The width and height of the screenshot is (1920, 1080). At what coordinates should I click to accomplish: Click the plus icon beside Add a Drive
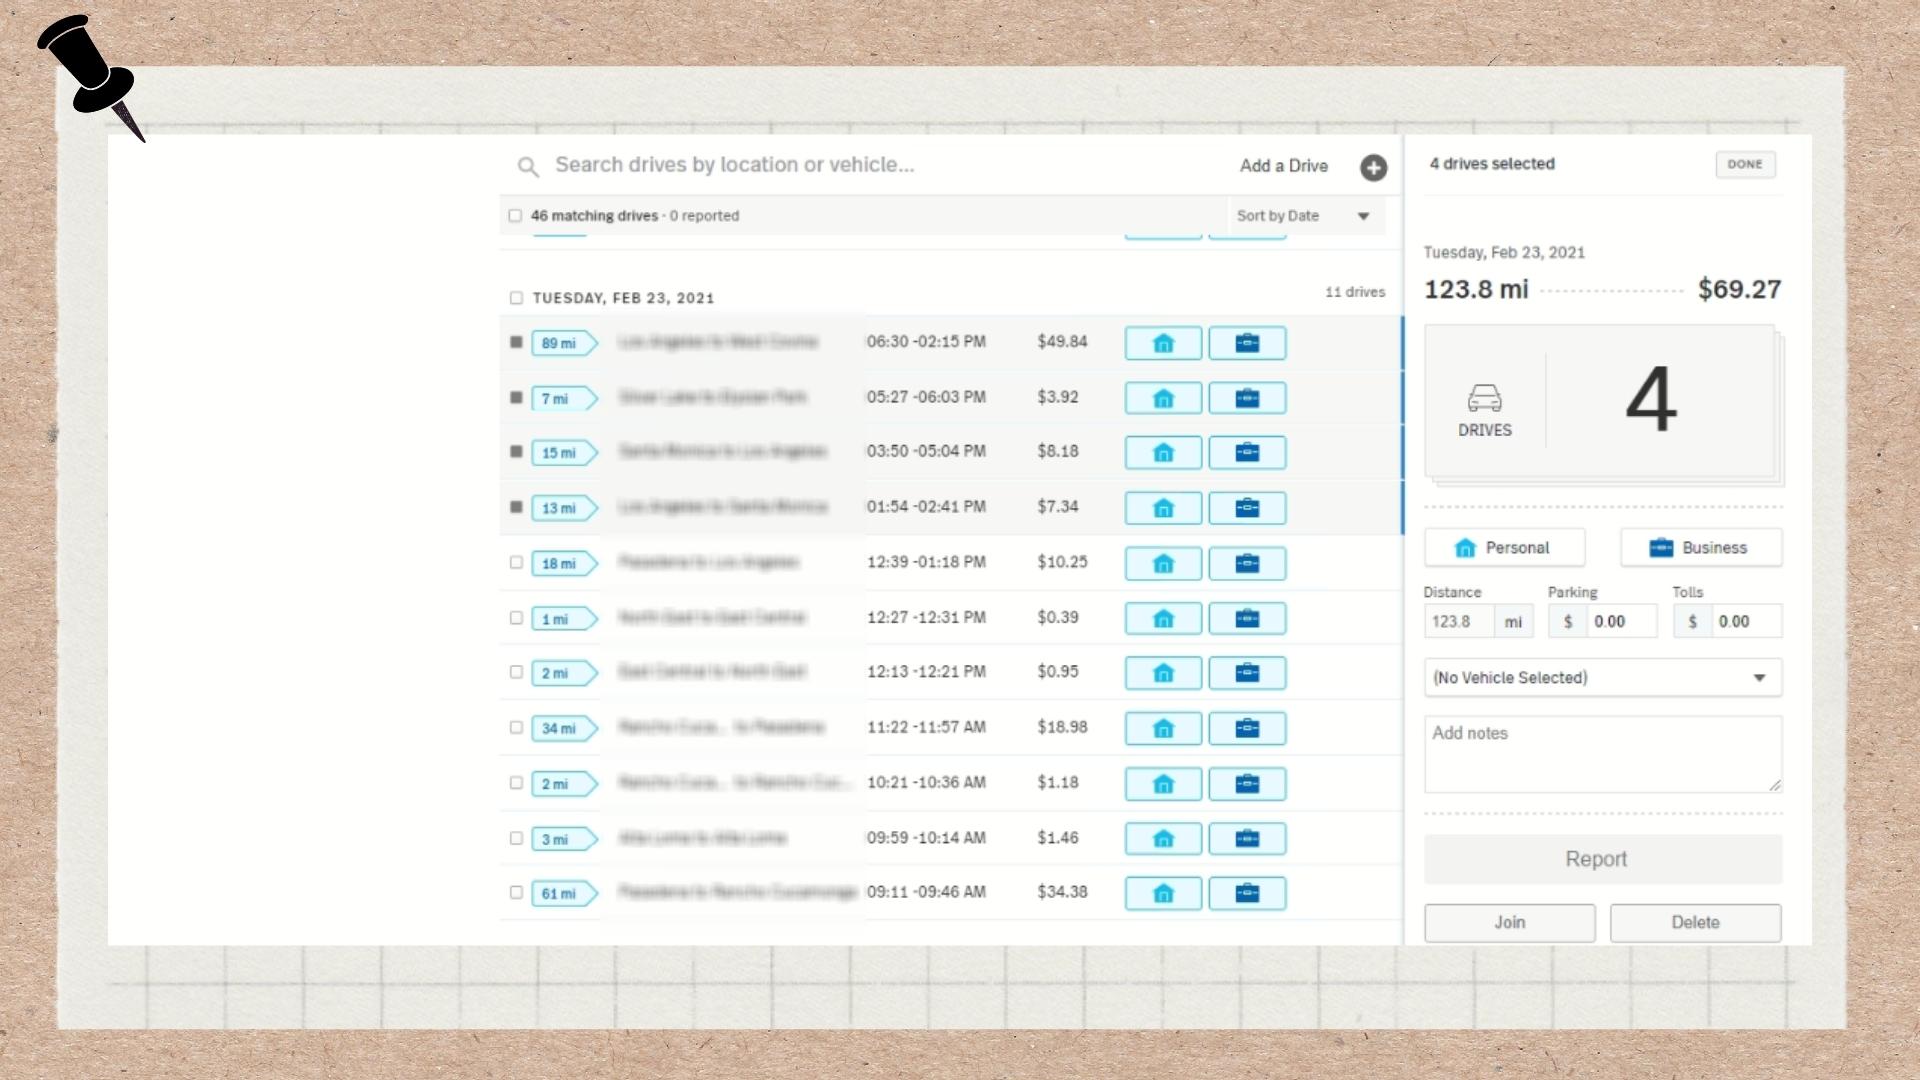(x=1373, y=167)
